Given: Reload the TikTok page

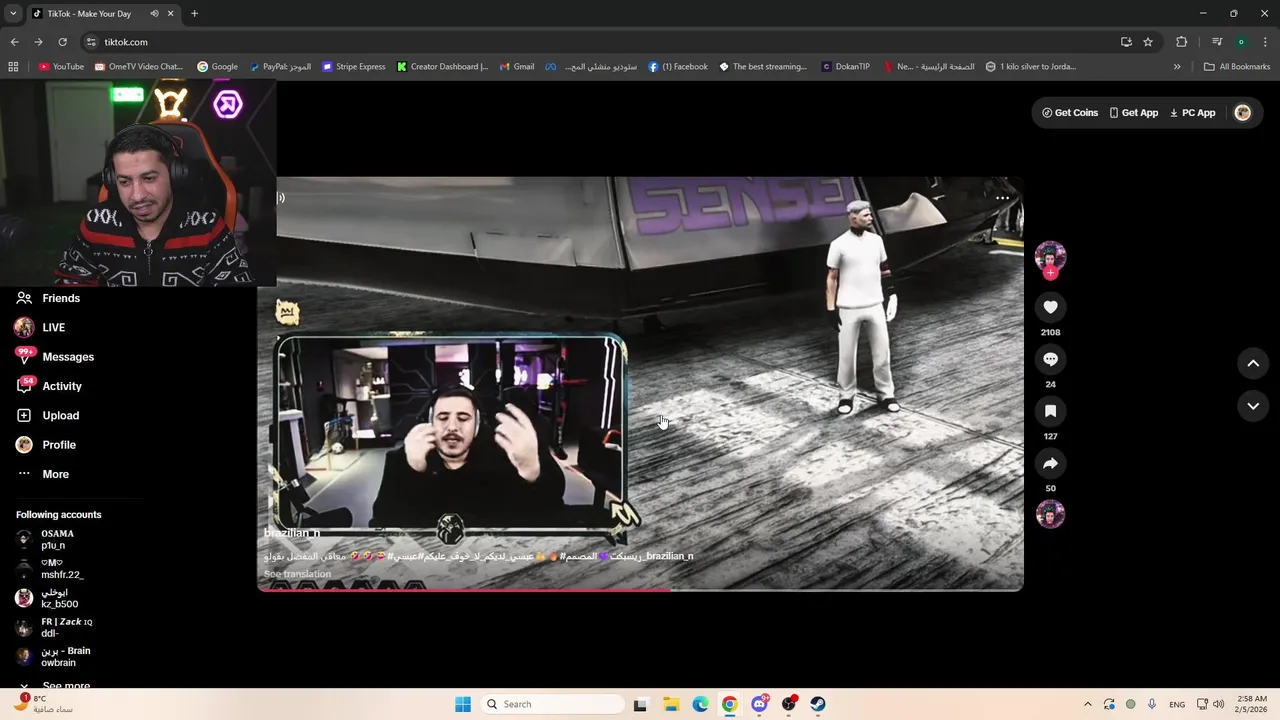Looking at the screenshot, I should pyautogui.click(x=62, y=42).
